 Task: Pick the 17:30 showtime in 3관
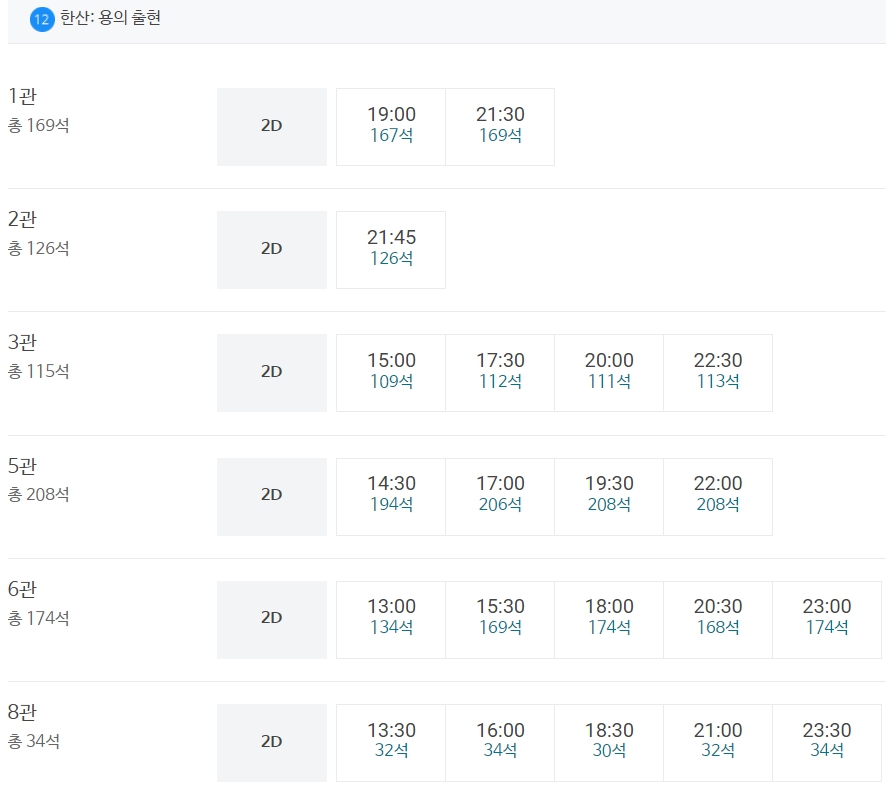point(500,373)
